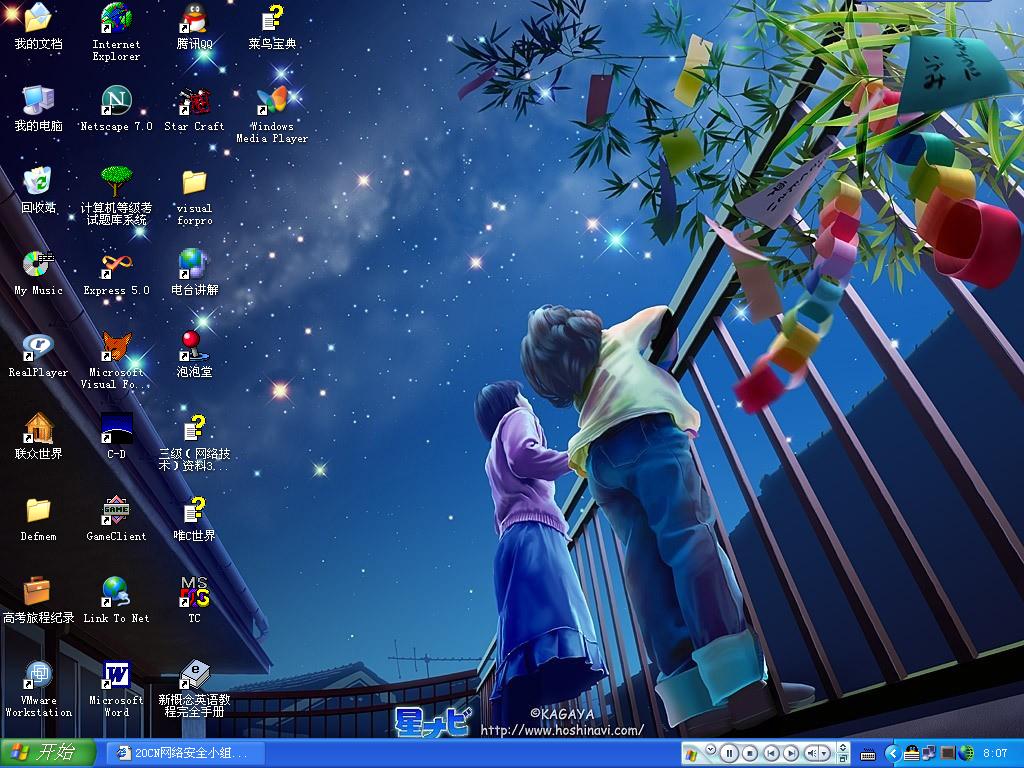1024x768 pixels.
Task: Open the QQ penguin tray icon
Action: pyautogui.click(x=912, y=754)
